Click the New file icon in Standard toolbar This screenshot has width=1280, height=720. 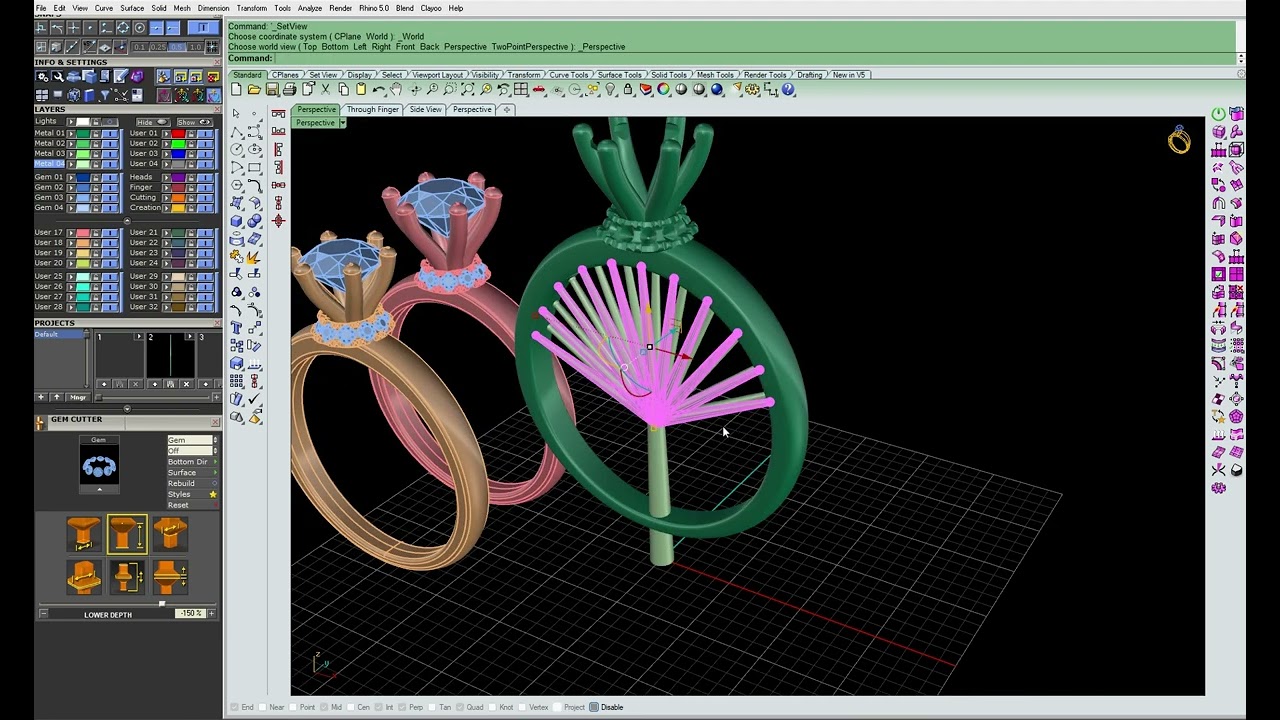(x=237, y=90)
